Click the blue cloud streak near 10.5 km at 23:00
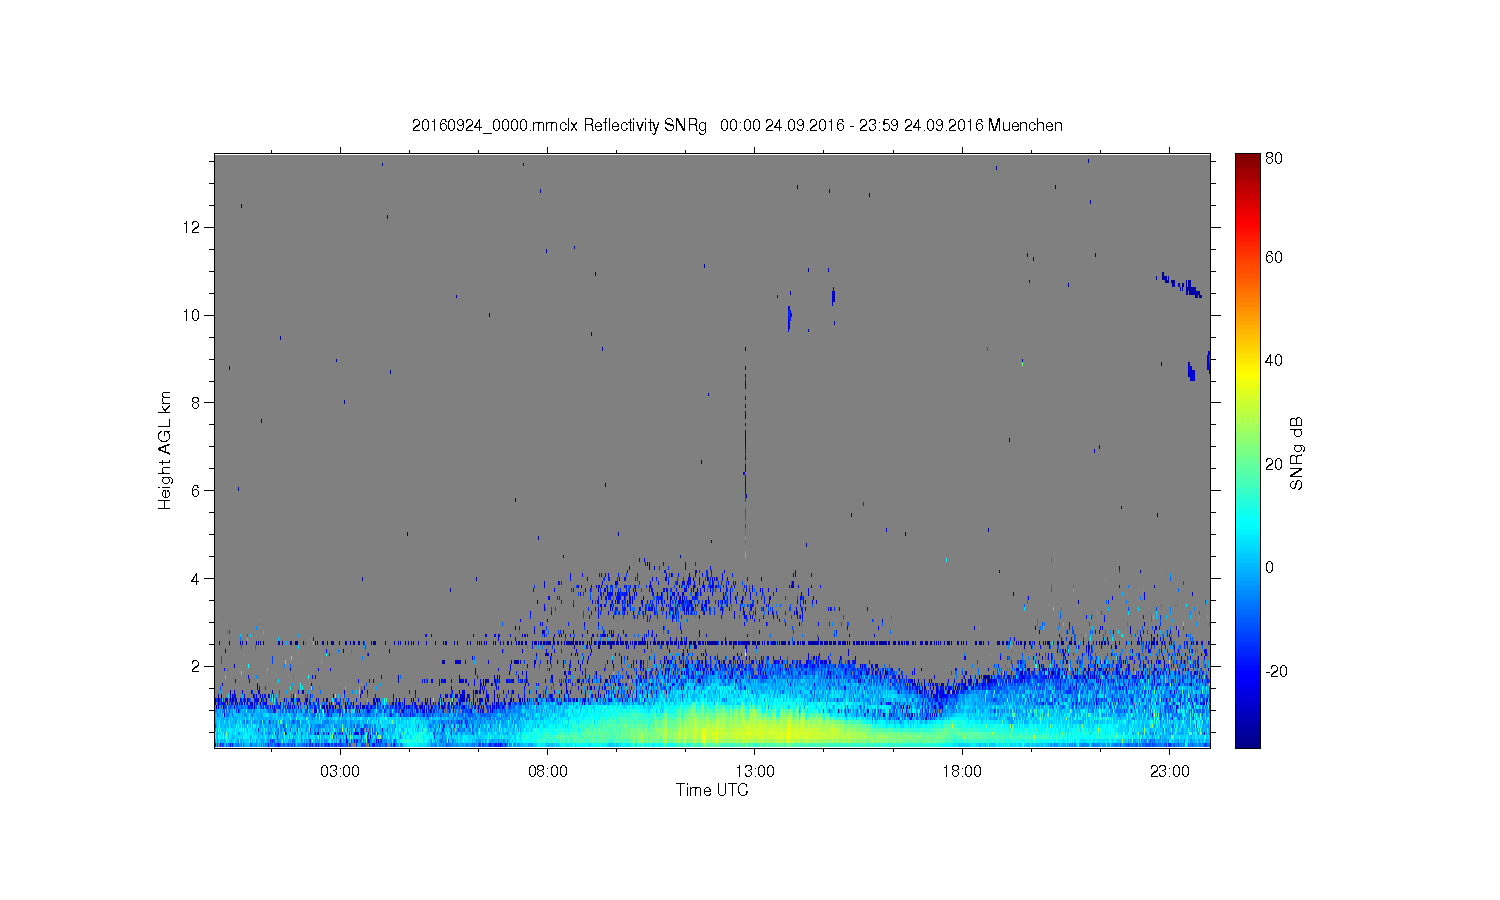 [x=1181, y=284]
